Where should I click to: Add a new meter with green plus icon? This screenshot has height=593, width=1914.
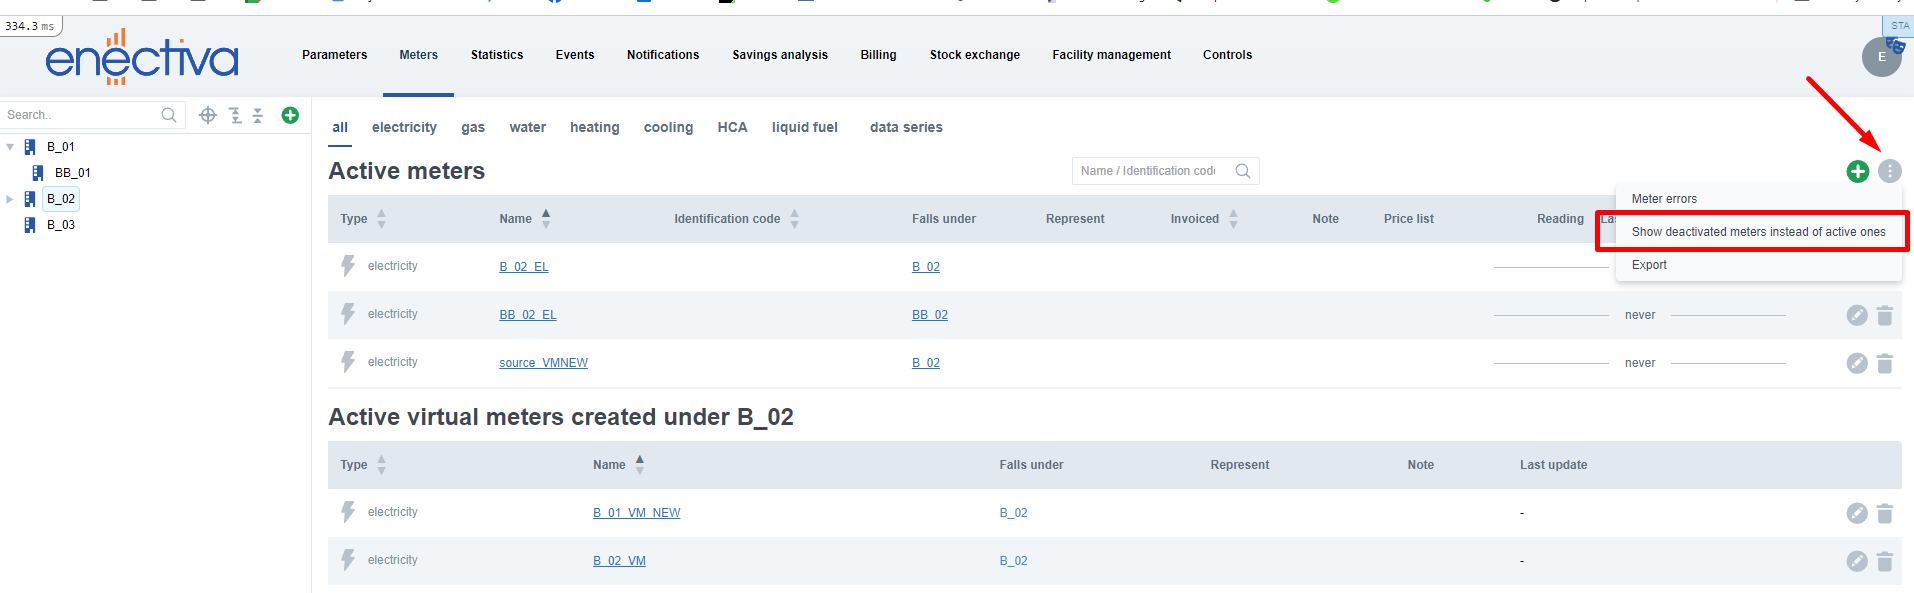point(1857,171)
